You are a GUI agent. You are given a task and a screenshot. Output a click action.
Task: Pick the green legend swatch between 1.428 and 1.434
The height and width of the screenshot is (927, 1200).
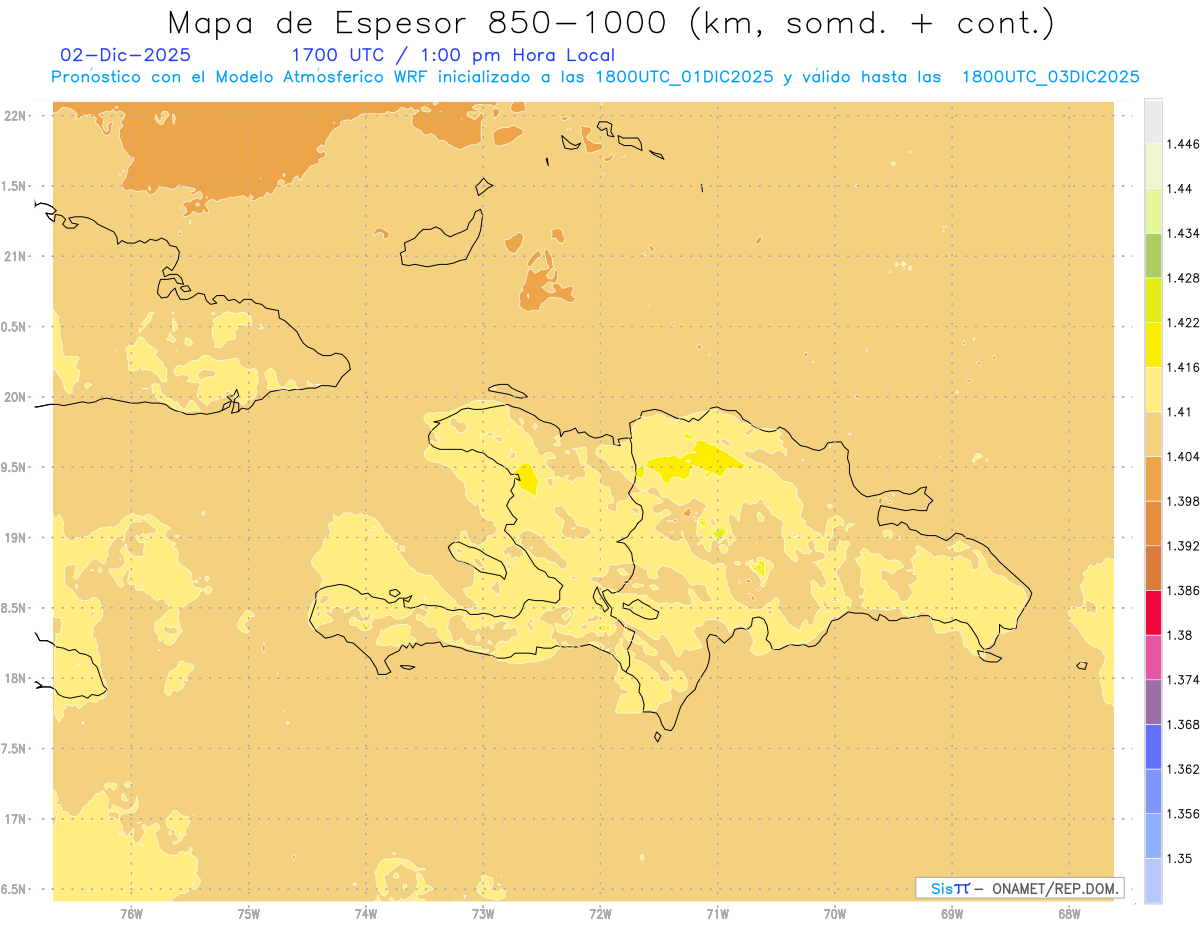pyautogui.click(x=1153, y=255)
